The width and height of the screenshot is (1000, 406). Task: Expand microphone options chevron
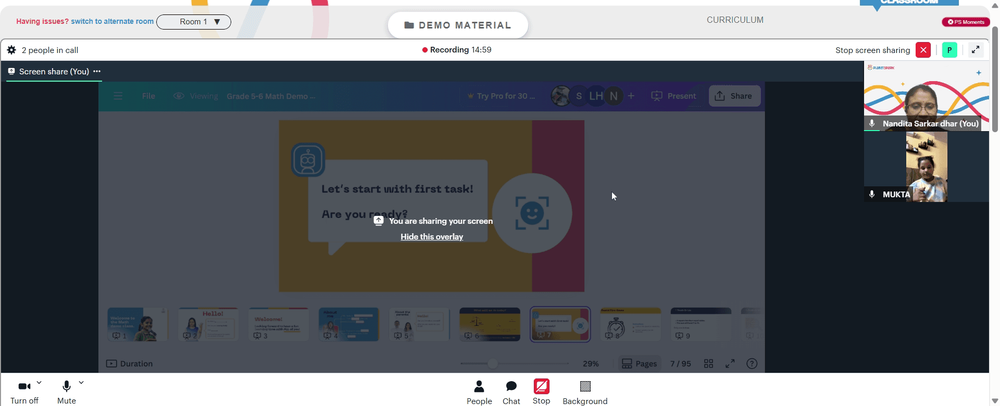click(81, 382)
